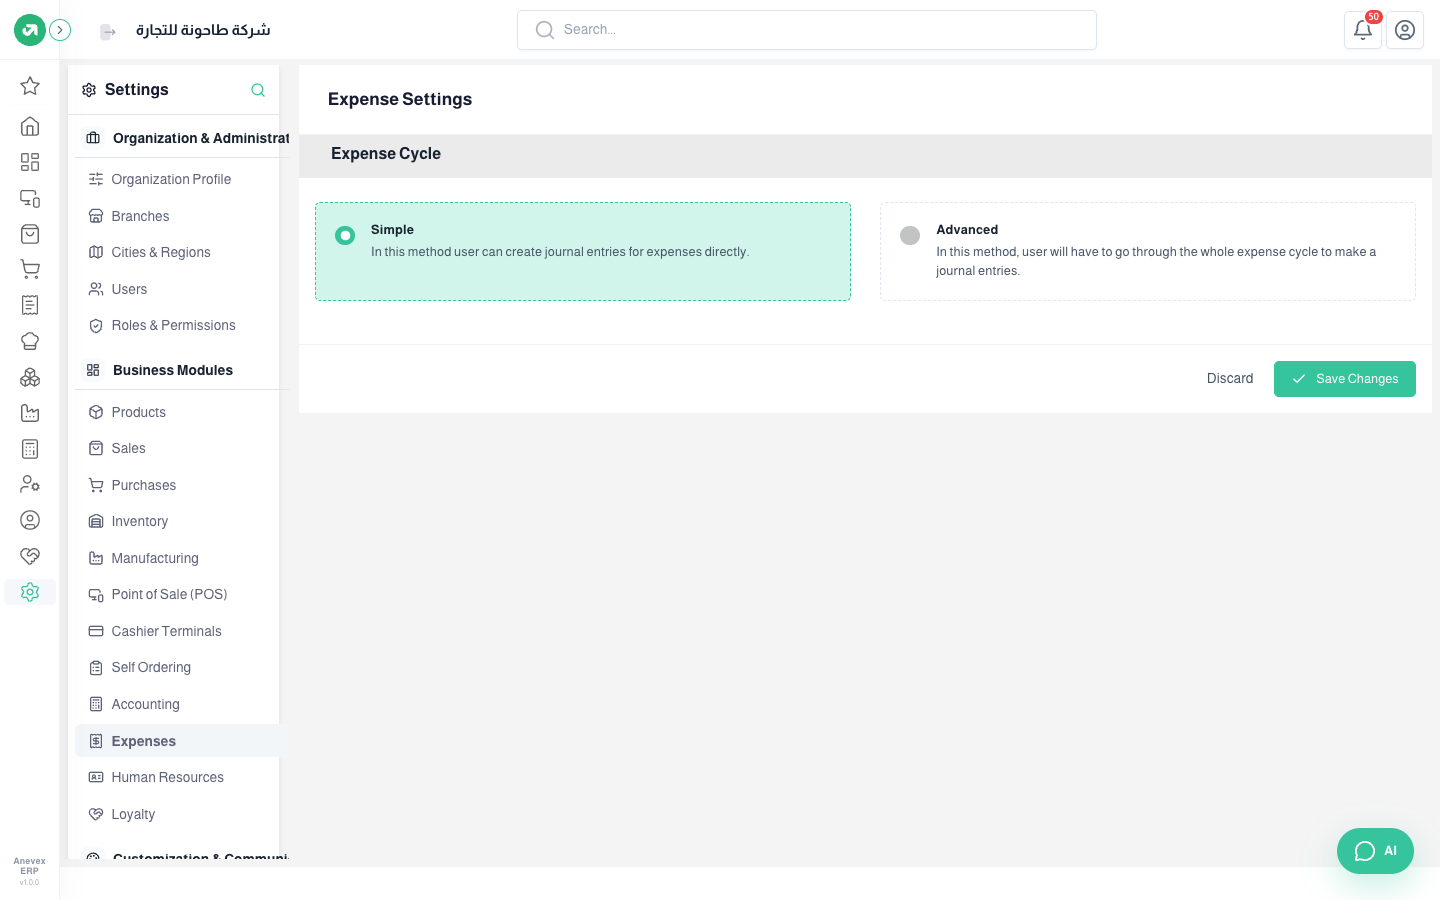Open the user account avatar icon

(1405, 30)
